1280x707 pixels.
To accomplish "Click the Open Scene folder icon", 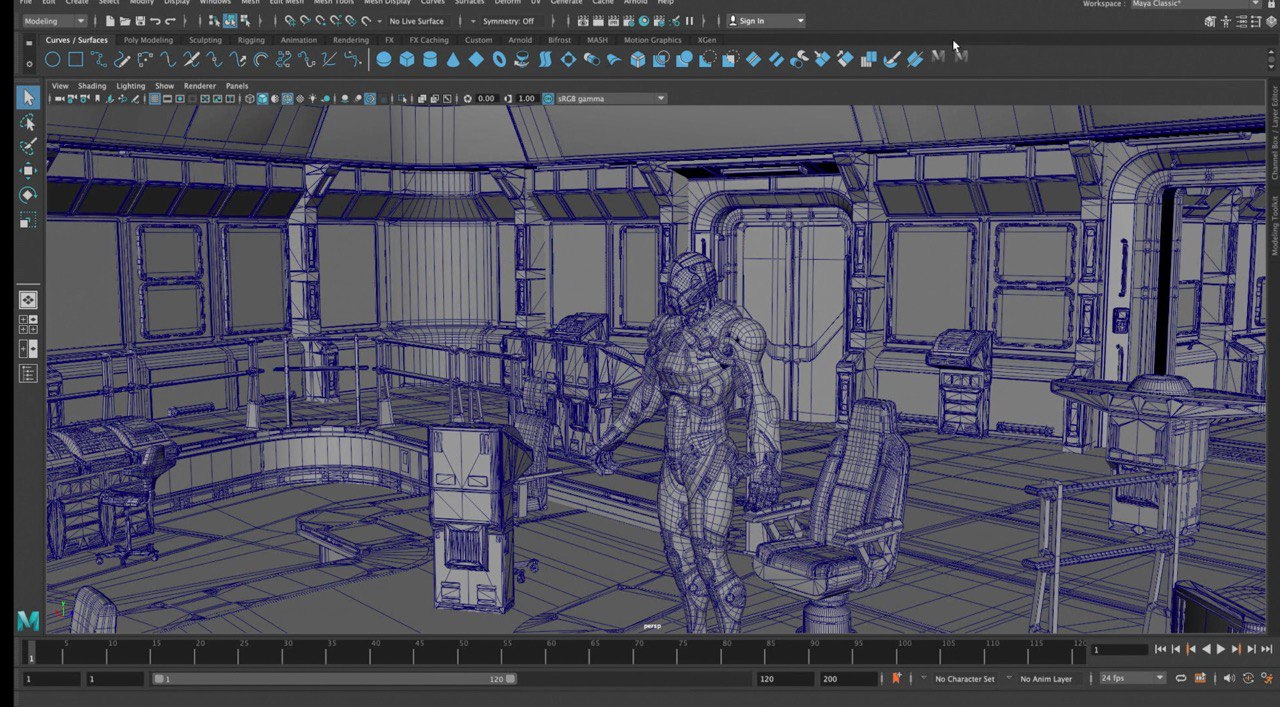I will [x=124, y=21].
